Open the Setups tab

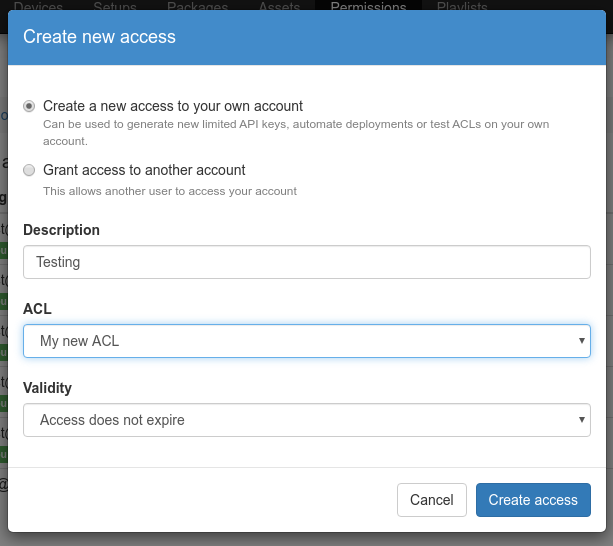(x=115, y=7)
